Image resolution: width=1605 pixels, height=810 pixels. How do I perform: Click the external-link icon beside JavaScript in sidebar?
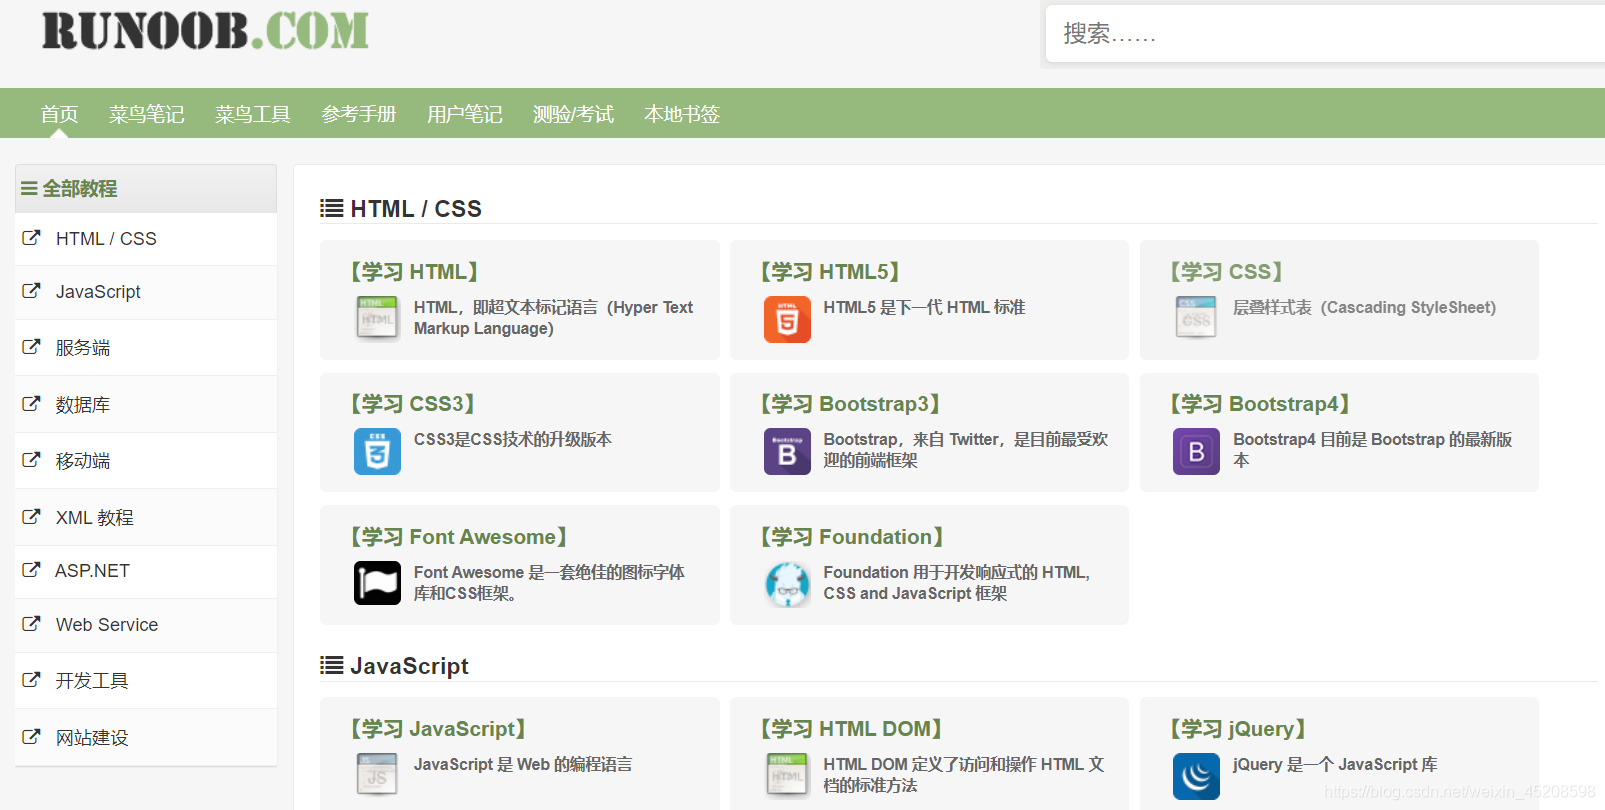pyautogui.click(x=32, y=291)
